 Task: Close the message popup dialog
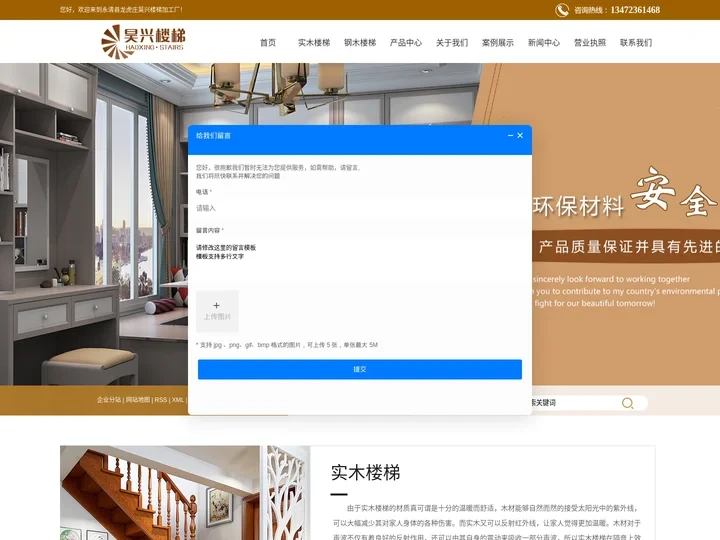(520, 135)
